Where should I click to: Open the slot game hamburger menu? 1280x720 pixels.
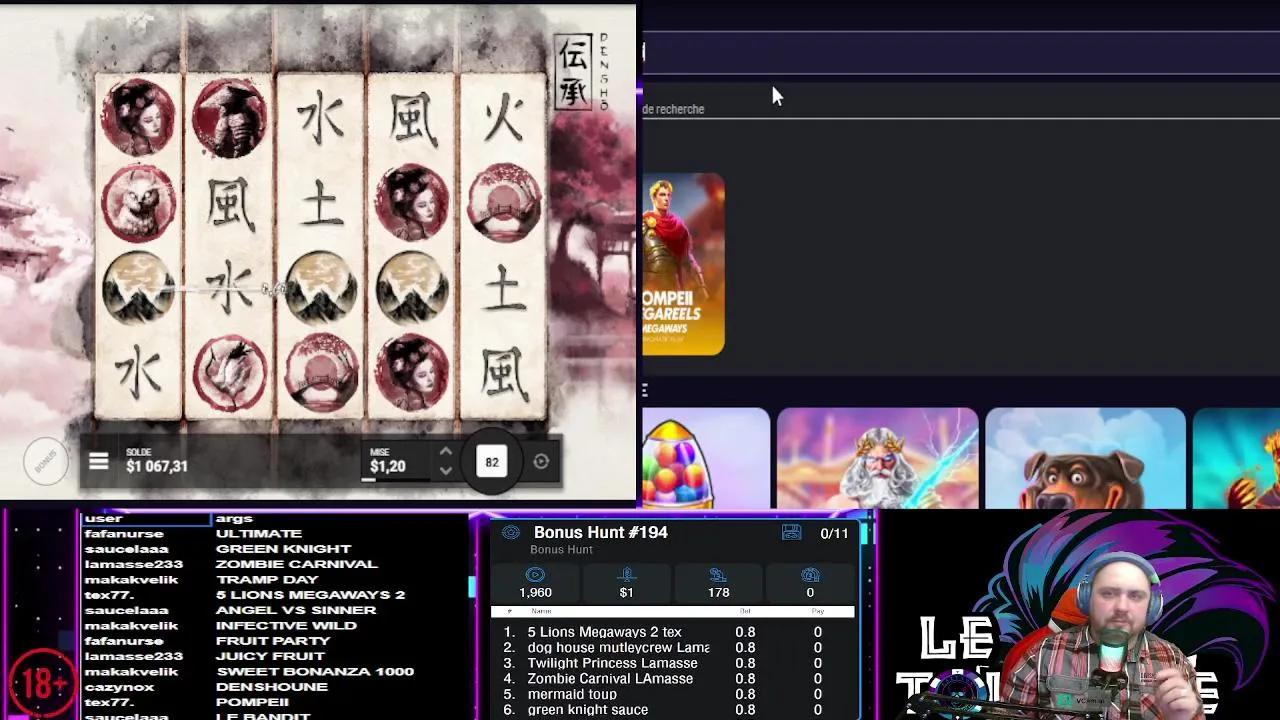tap(98, 461)
